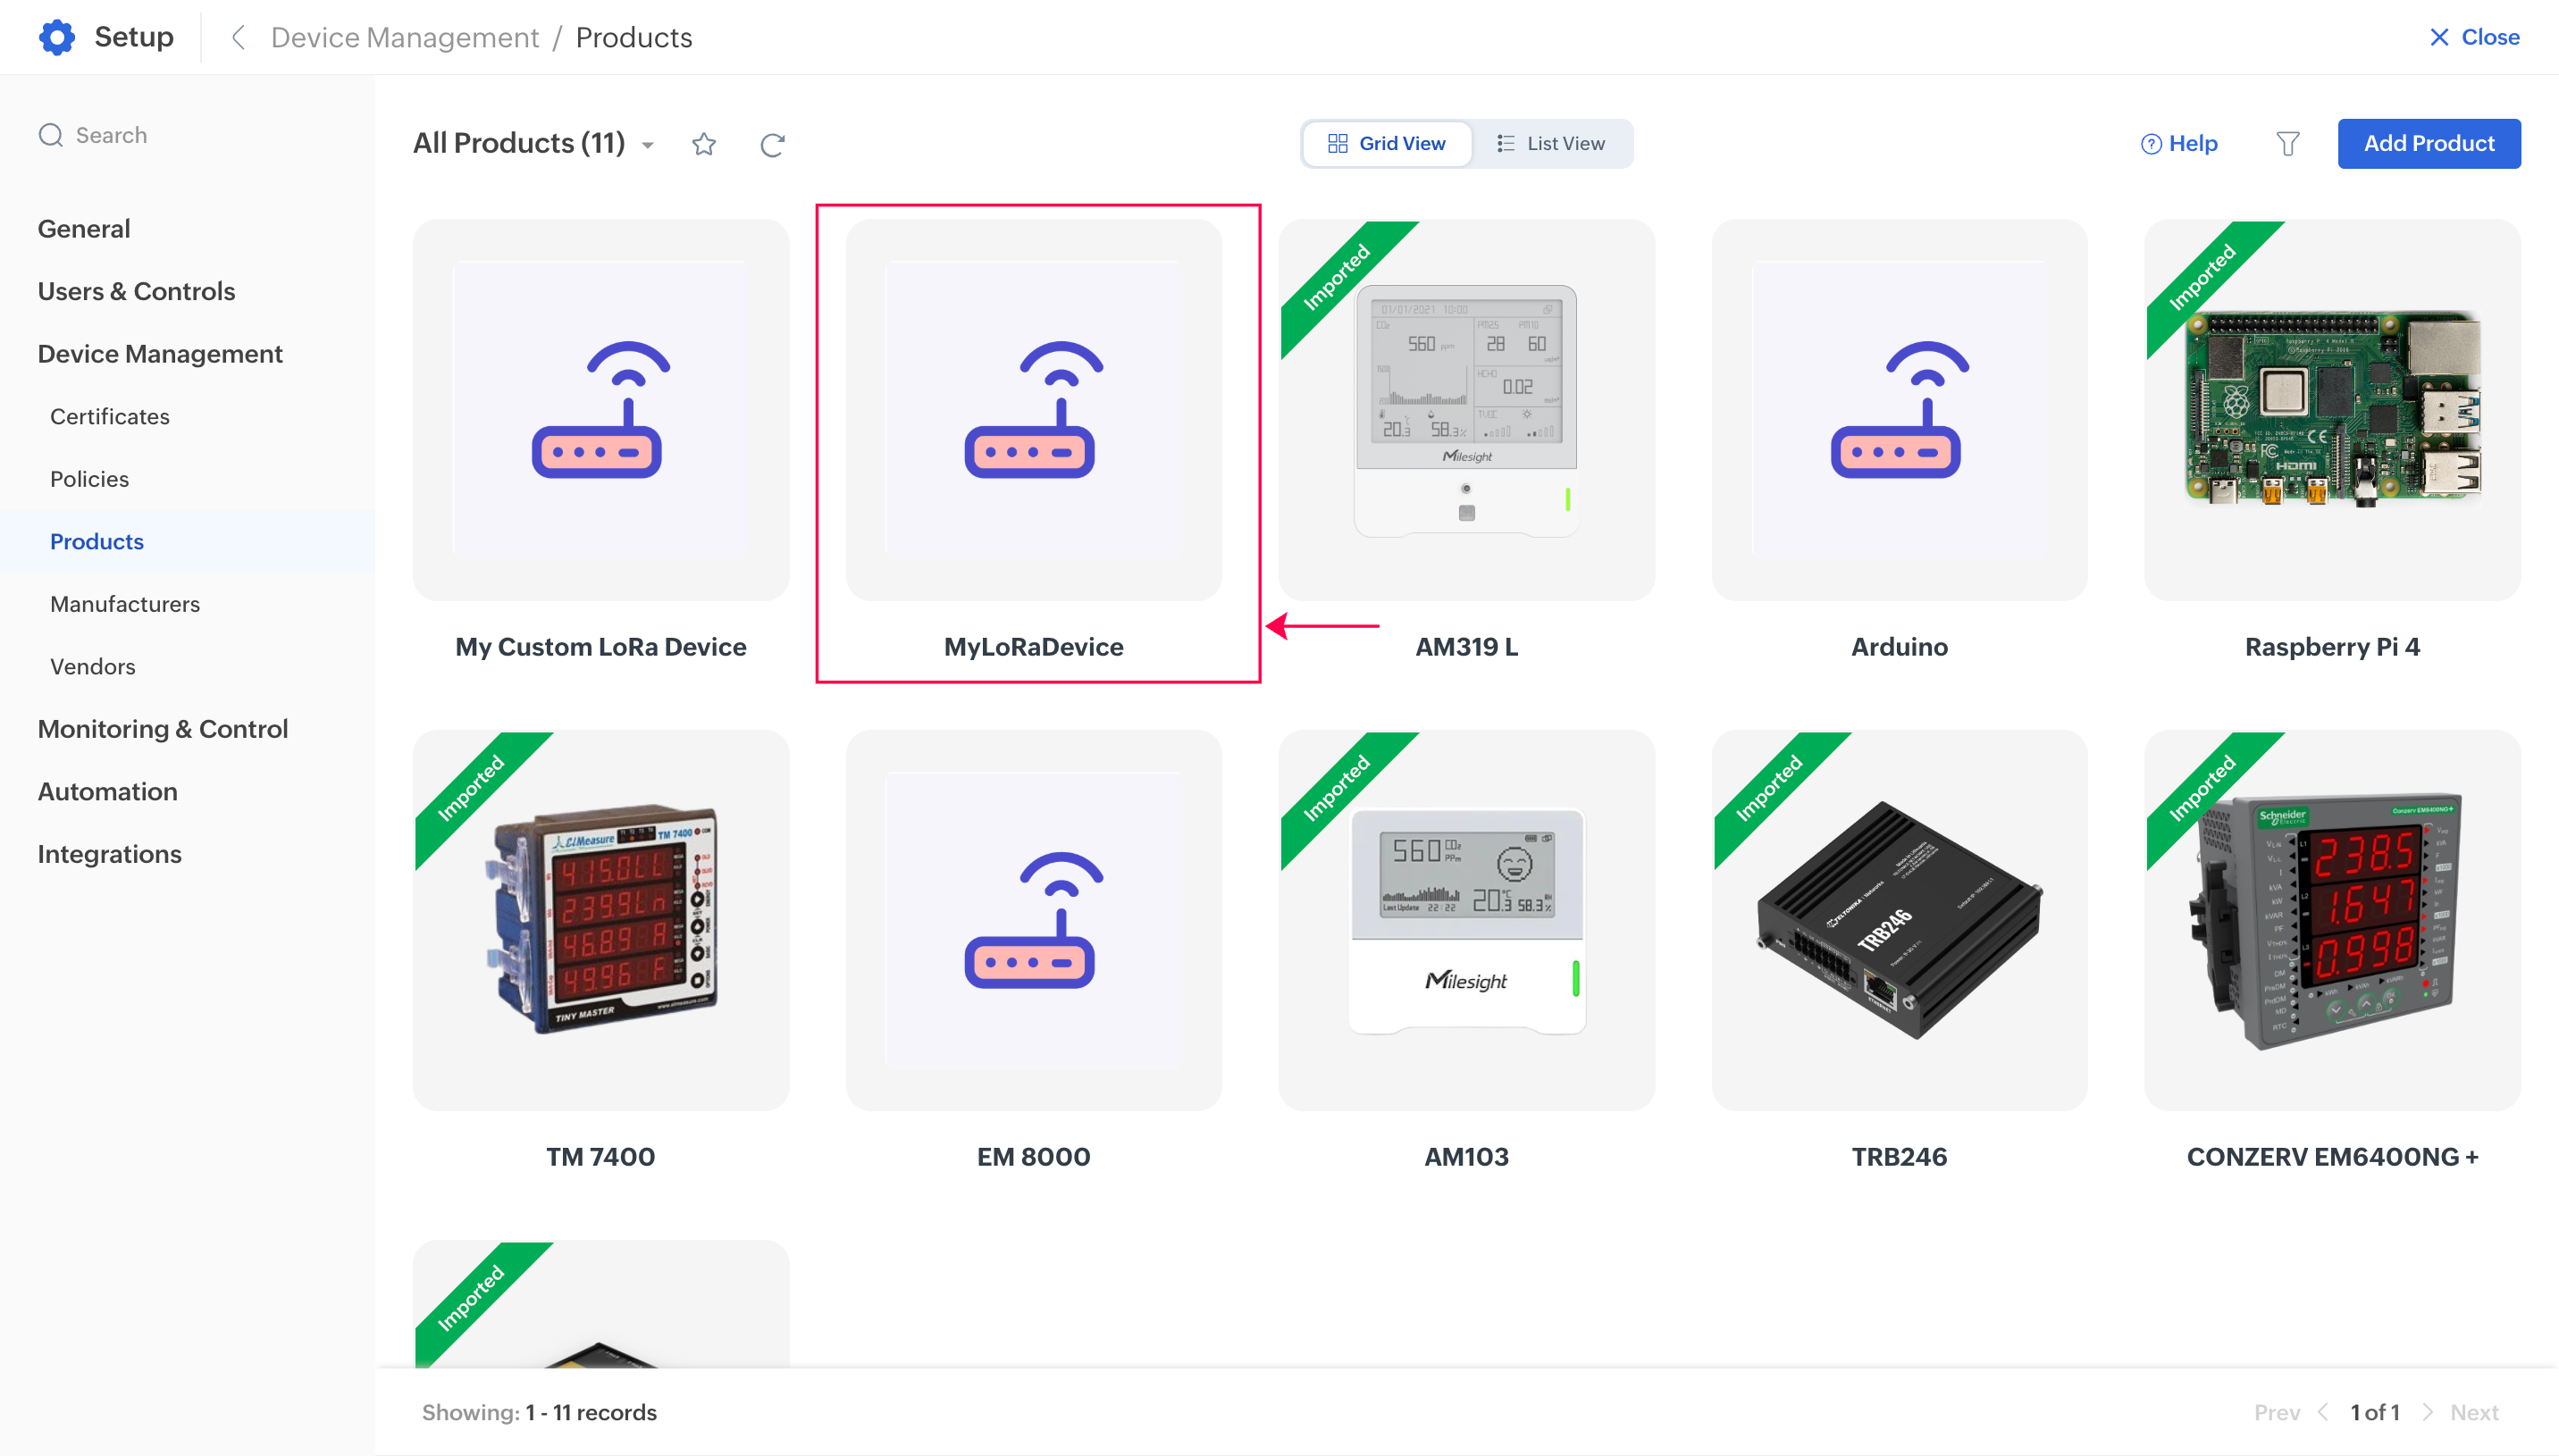Image resolution: width=2559 pixels, height=1456 pixels.
Task: Click the back chevron beside Device Management
Action: point(238,37)
